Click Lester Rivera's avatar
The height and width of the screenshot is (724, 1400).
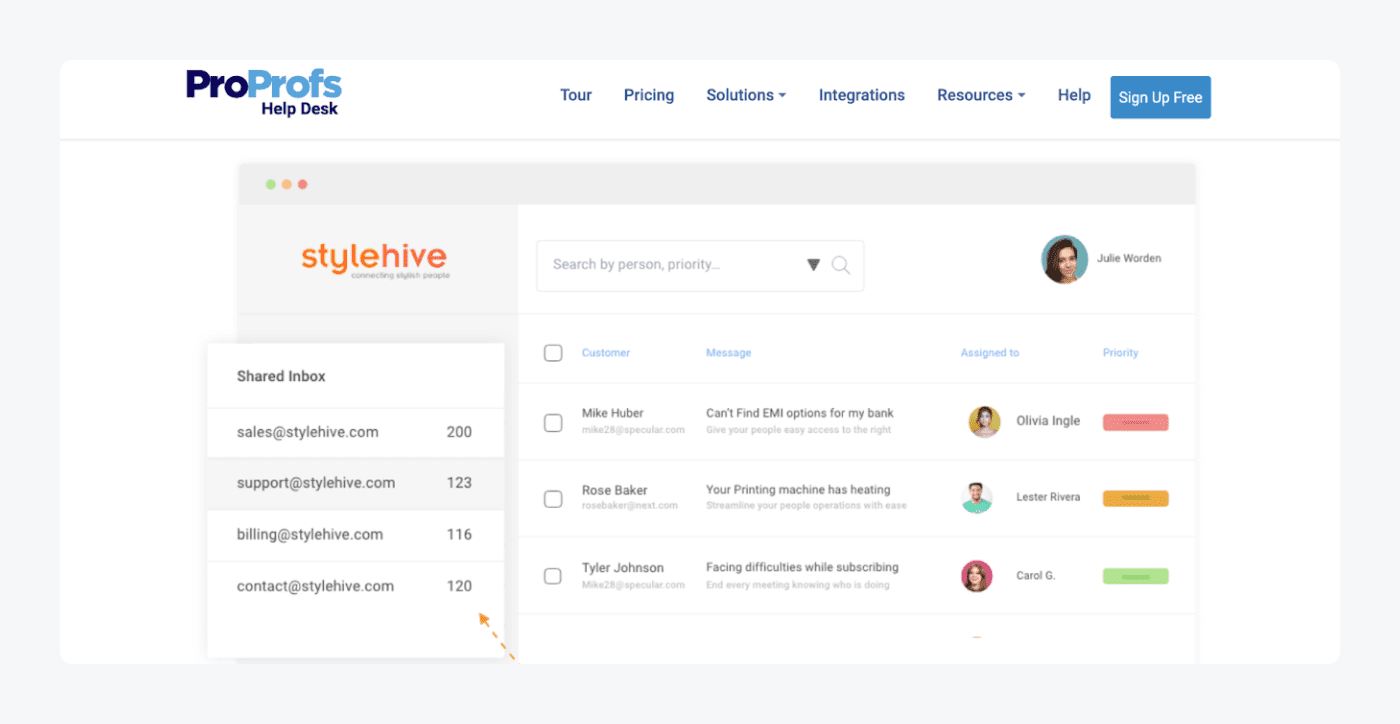coord(977,498)
